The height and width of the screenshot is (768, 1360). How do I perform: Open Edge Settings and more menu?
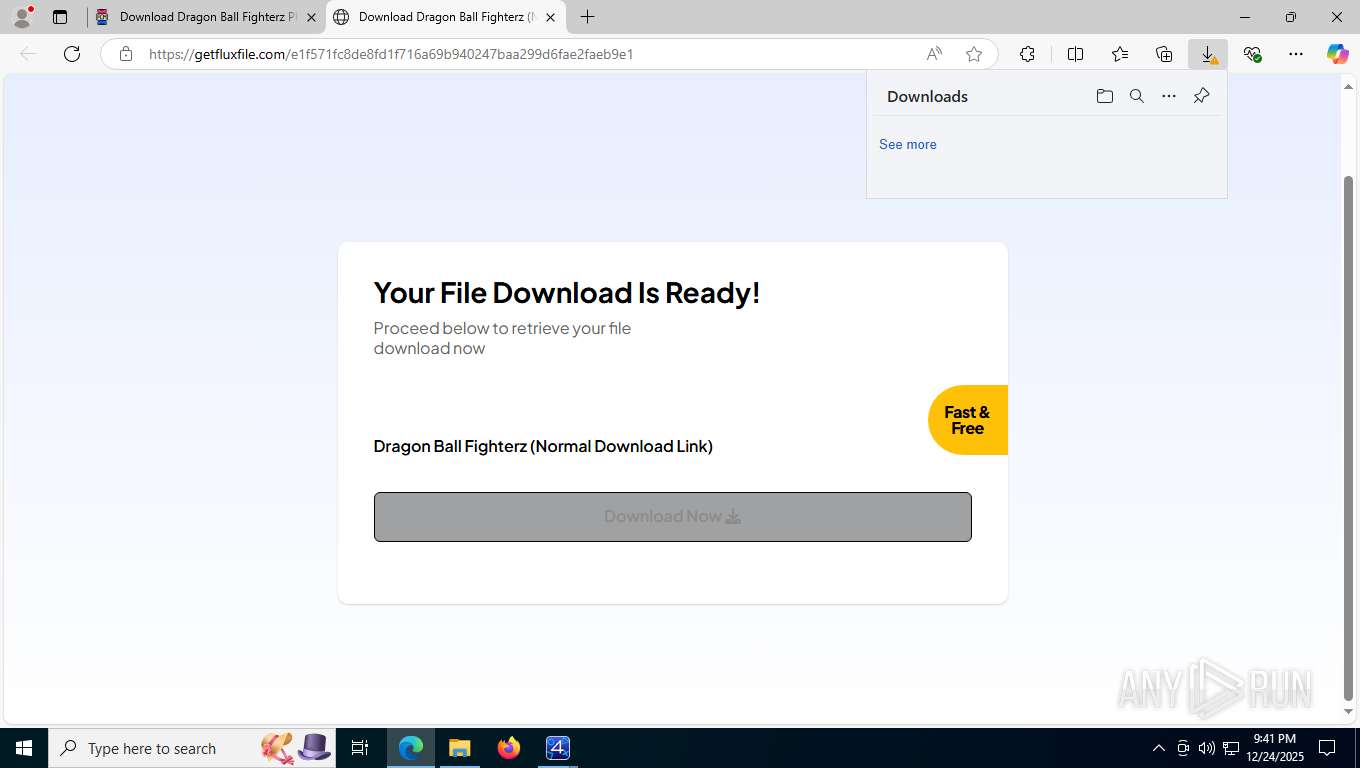(x=1296, y=54)
